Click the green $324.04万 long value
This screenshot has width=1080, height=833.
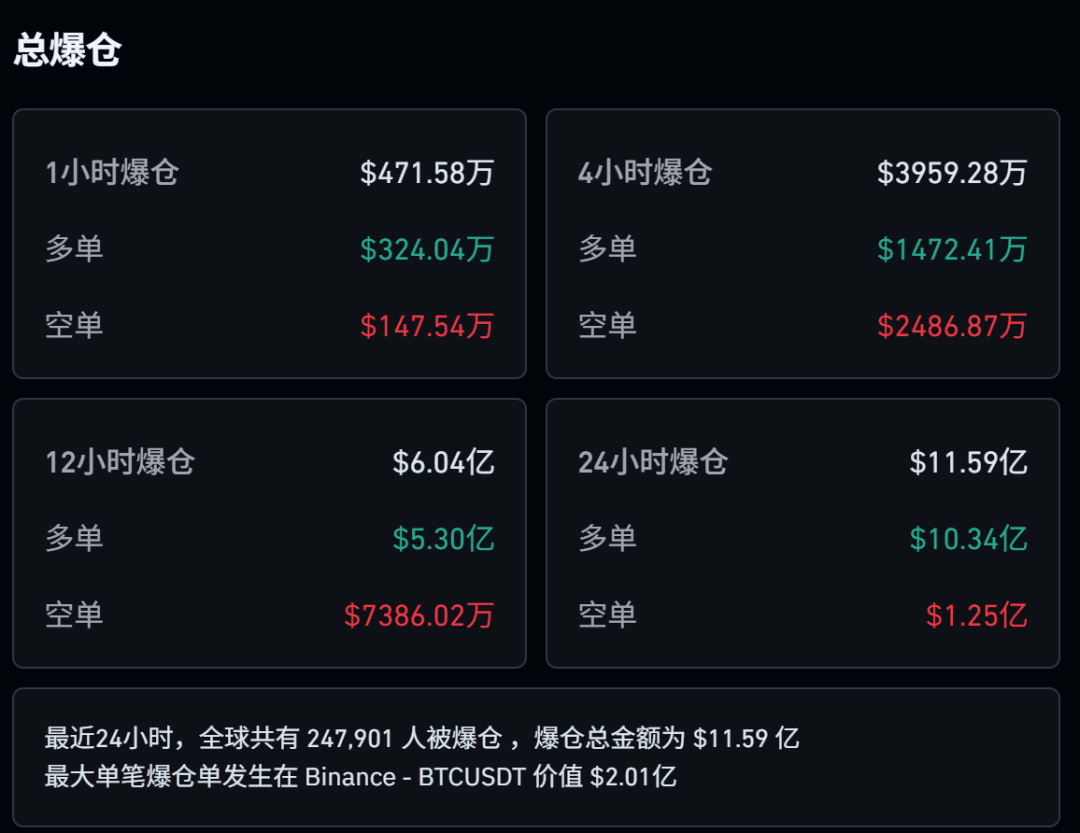(x=427, y=249)
